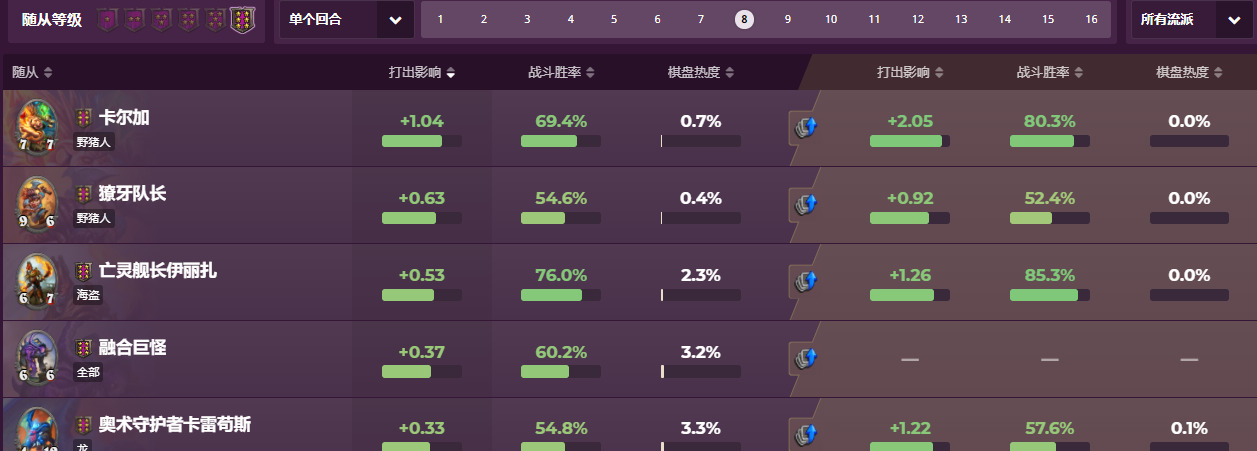
Task: Click the upgrade icon in 融合巨怪 row
Action: 806,358
